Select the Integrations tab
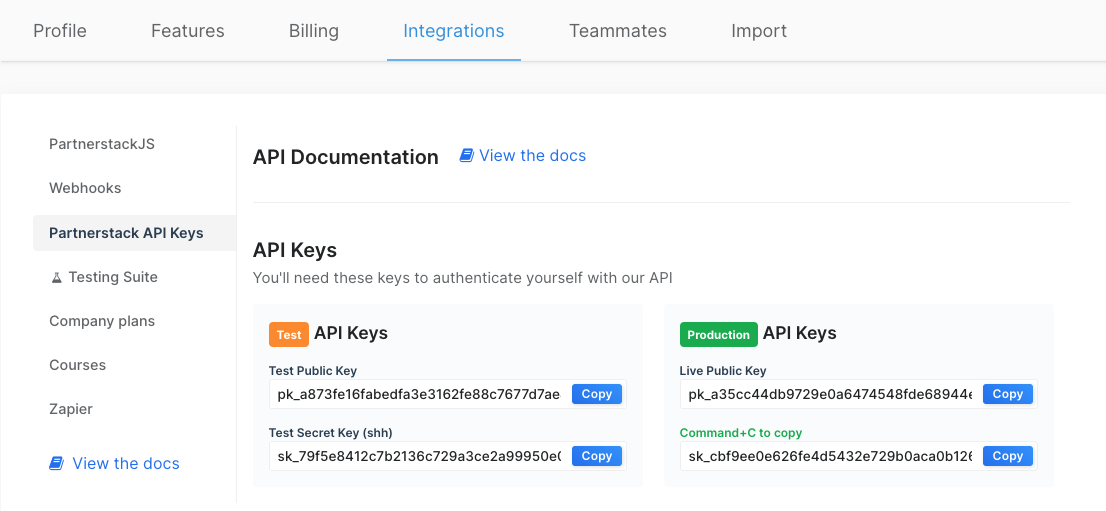The width and height of the screenshot is (1106, 511). click(x=454, y=31)
